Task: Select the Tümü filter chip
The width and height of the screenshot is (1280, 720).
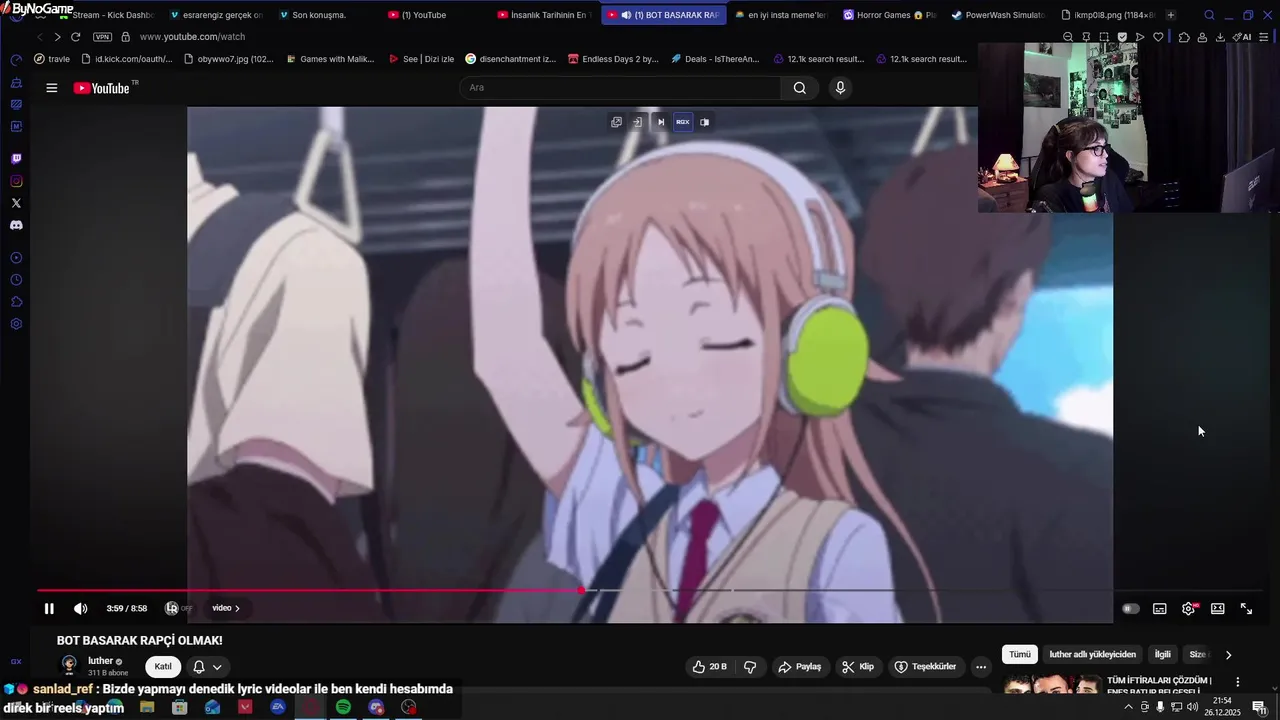Action: click(x=1019, y=655)
